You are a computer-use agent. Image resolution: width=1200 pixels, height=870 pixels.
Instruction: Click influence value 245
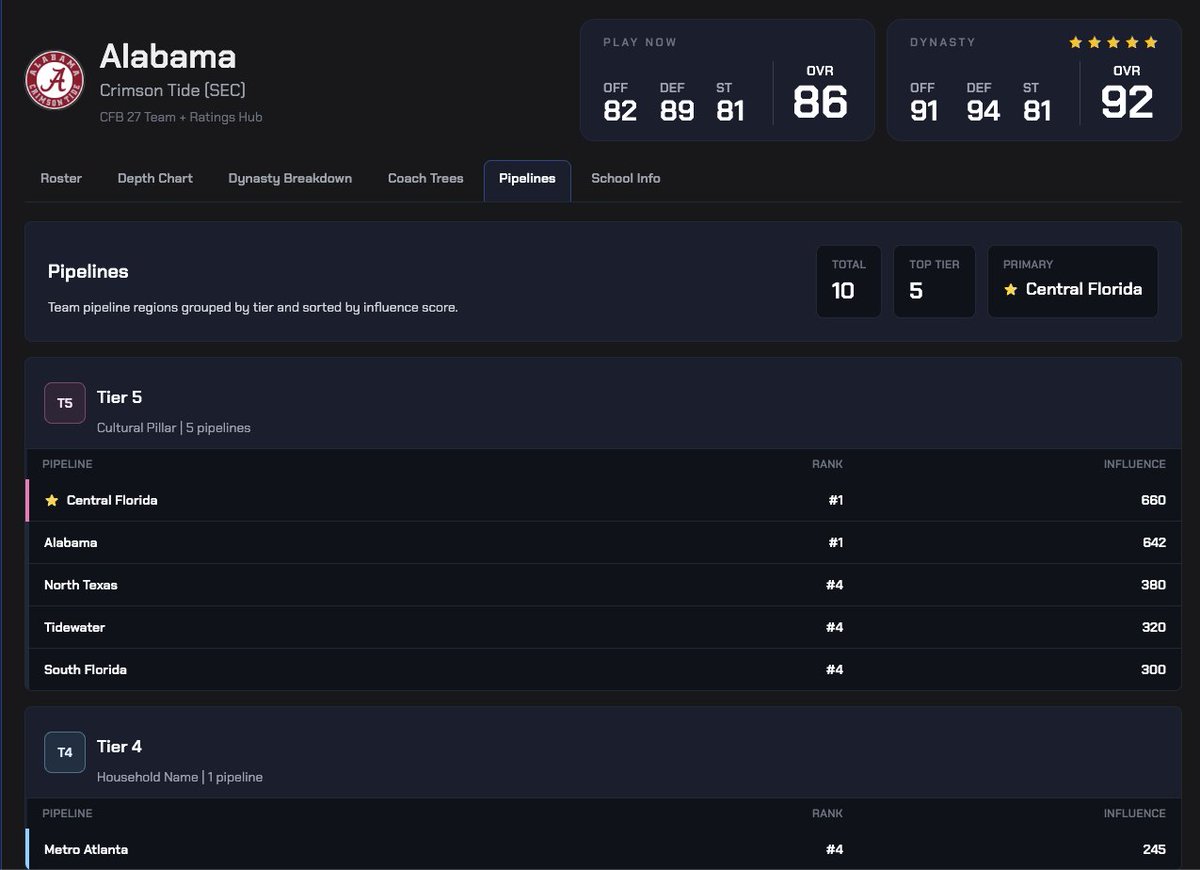click(x=1153, y=849)
